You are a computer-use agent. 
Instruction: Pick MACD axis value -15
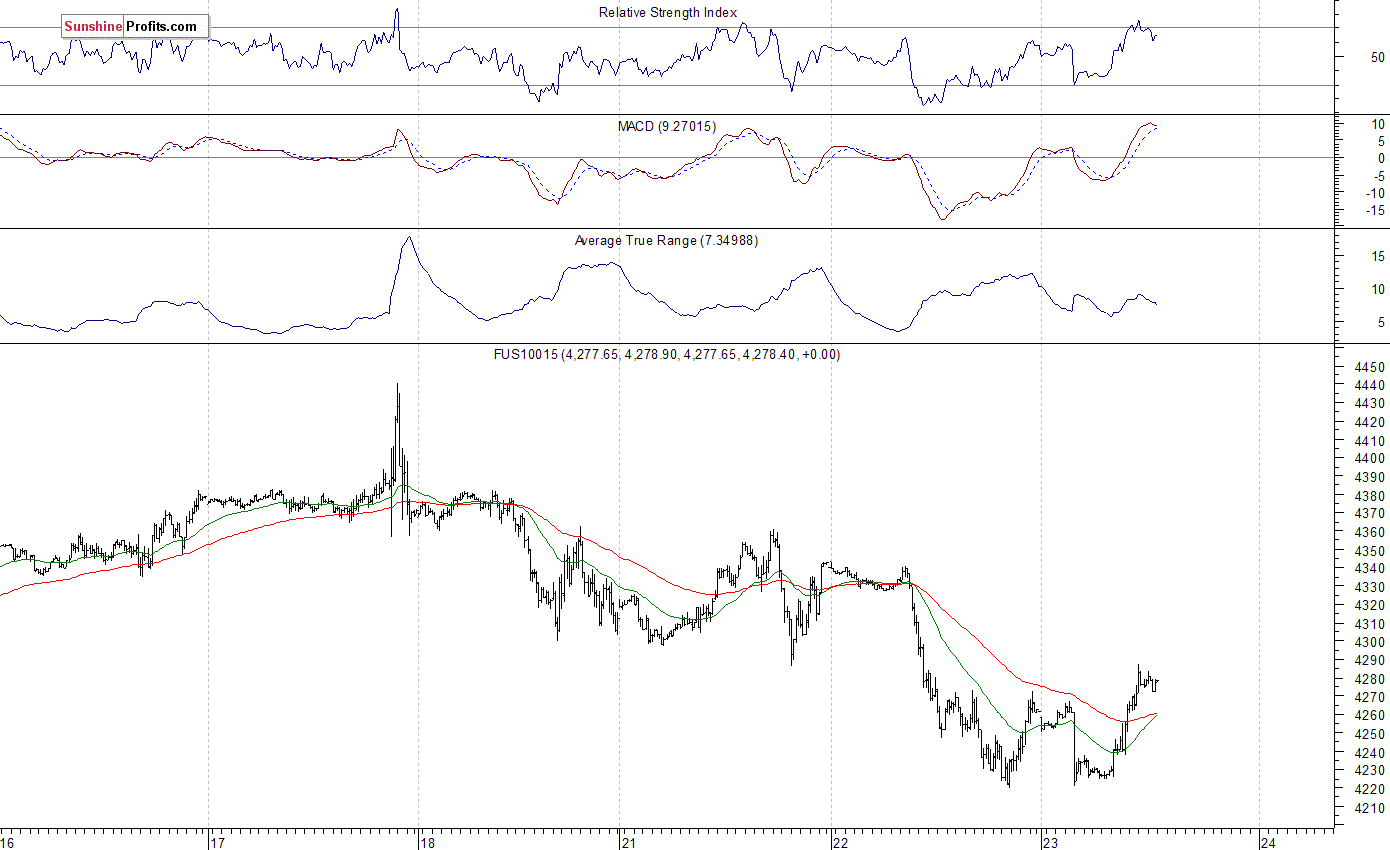point(1373,210)
